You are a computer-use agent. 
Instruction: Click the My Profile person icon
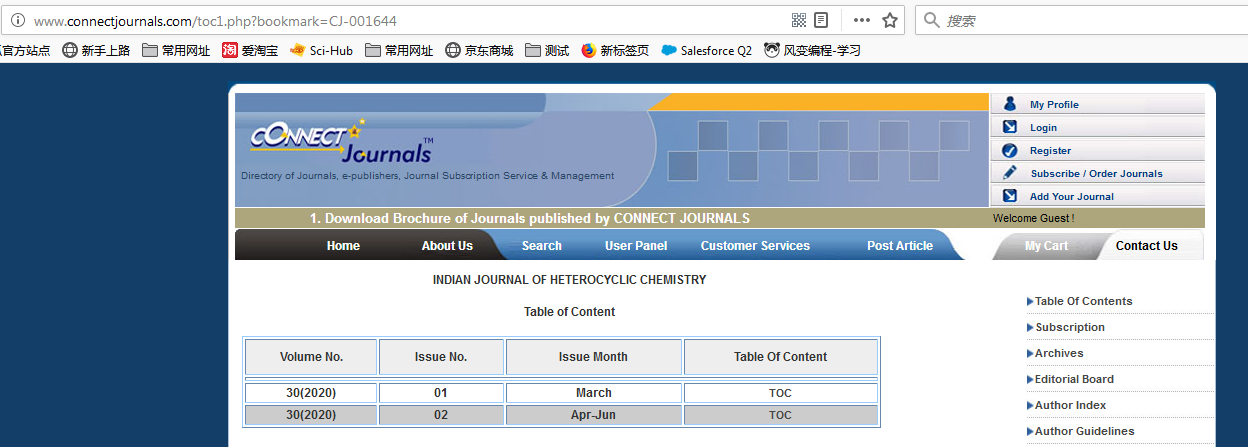[1009, 104]
